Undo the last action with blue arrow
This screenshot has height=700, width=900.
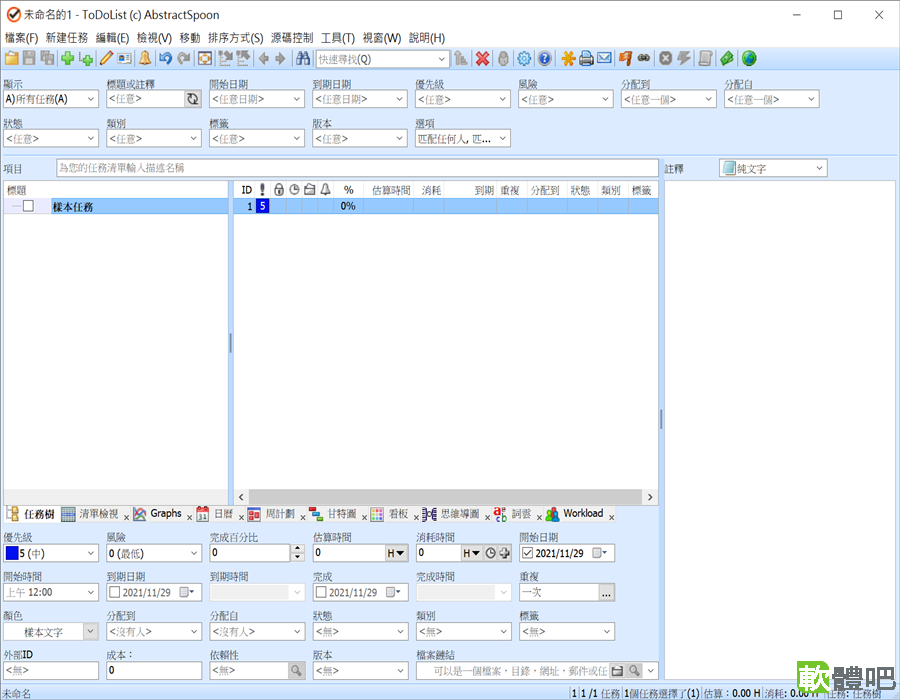coord(165,59)
